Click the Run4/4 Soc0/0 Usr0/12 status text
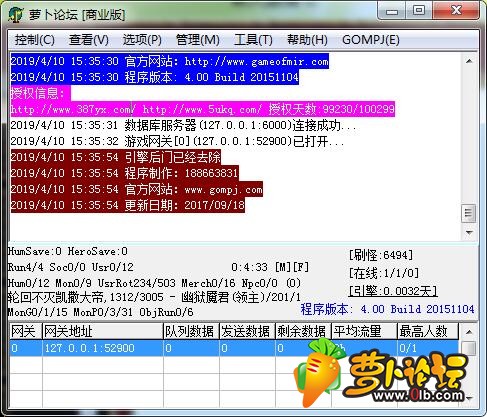This screenshot has width=487, height=417. pos(71,267)
